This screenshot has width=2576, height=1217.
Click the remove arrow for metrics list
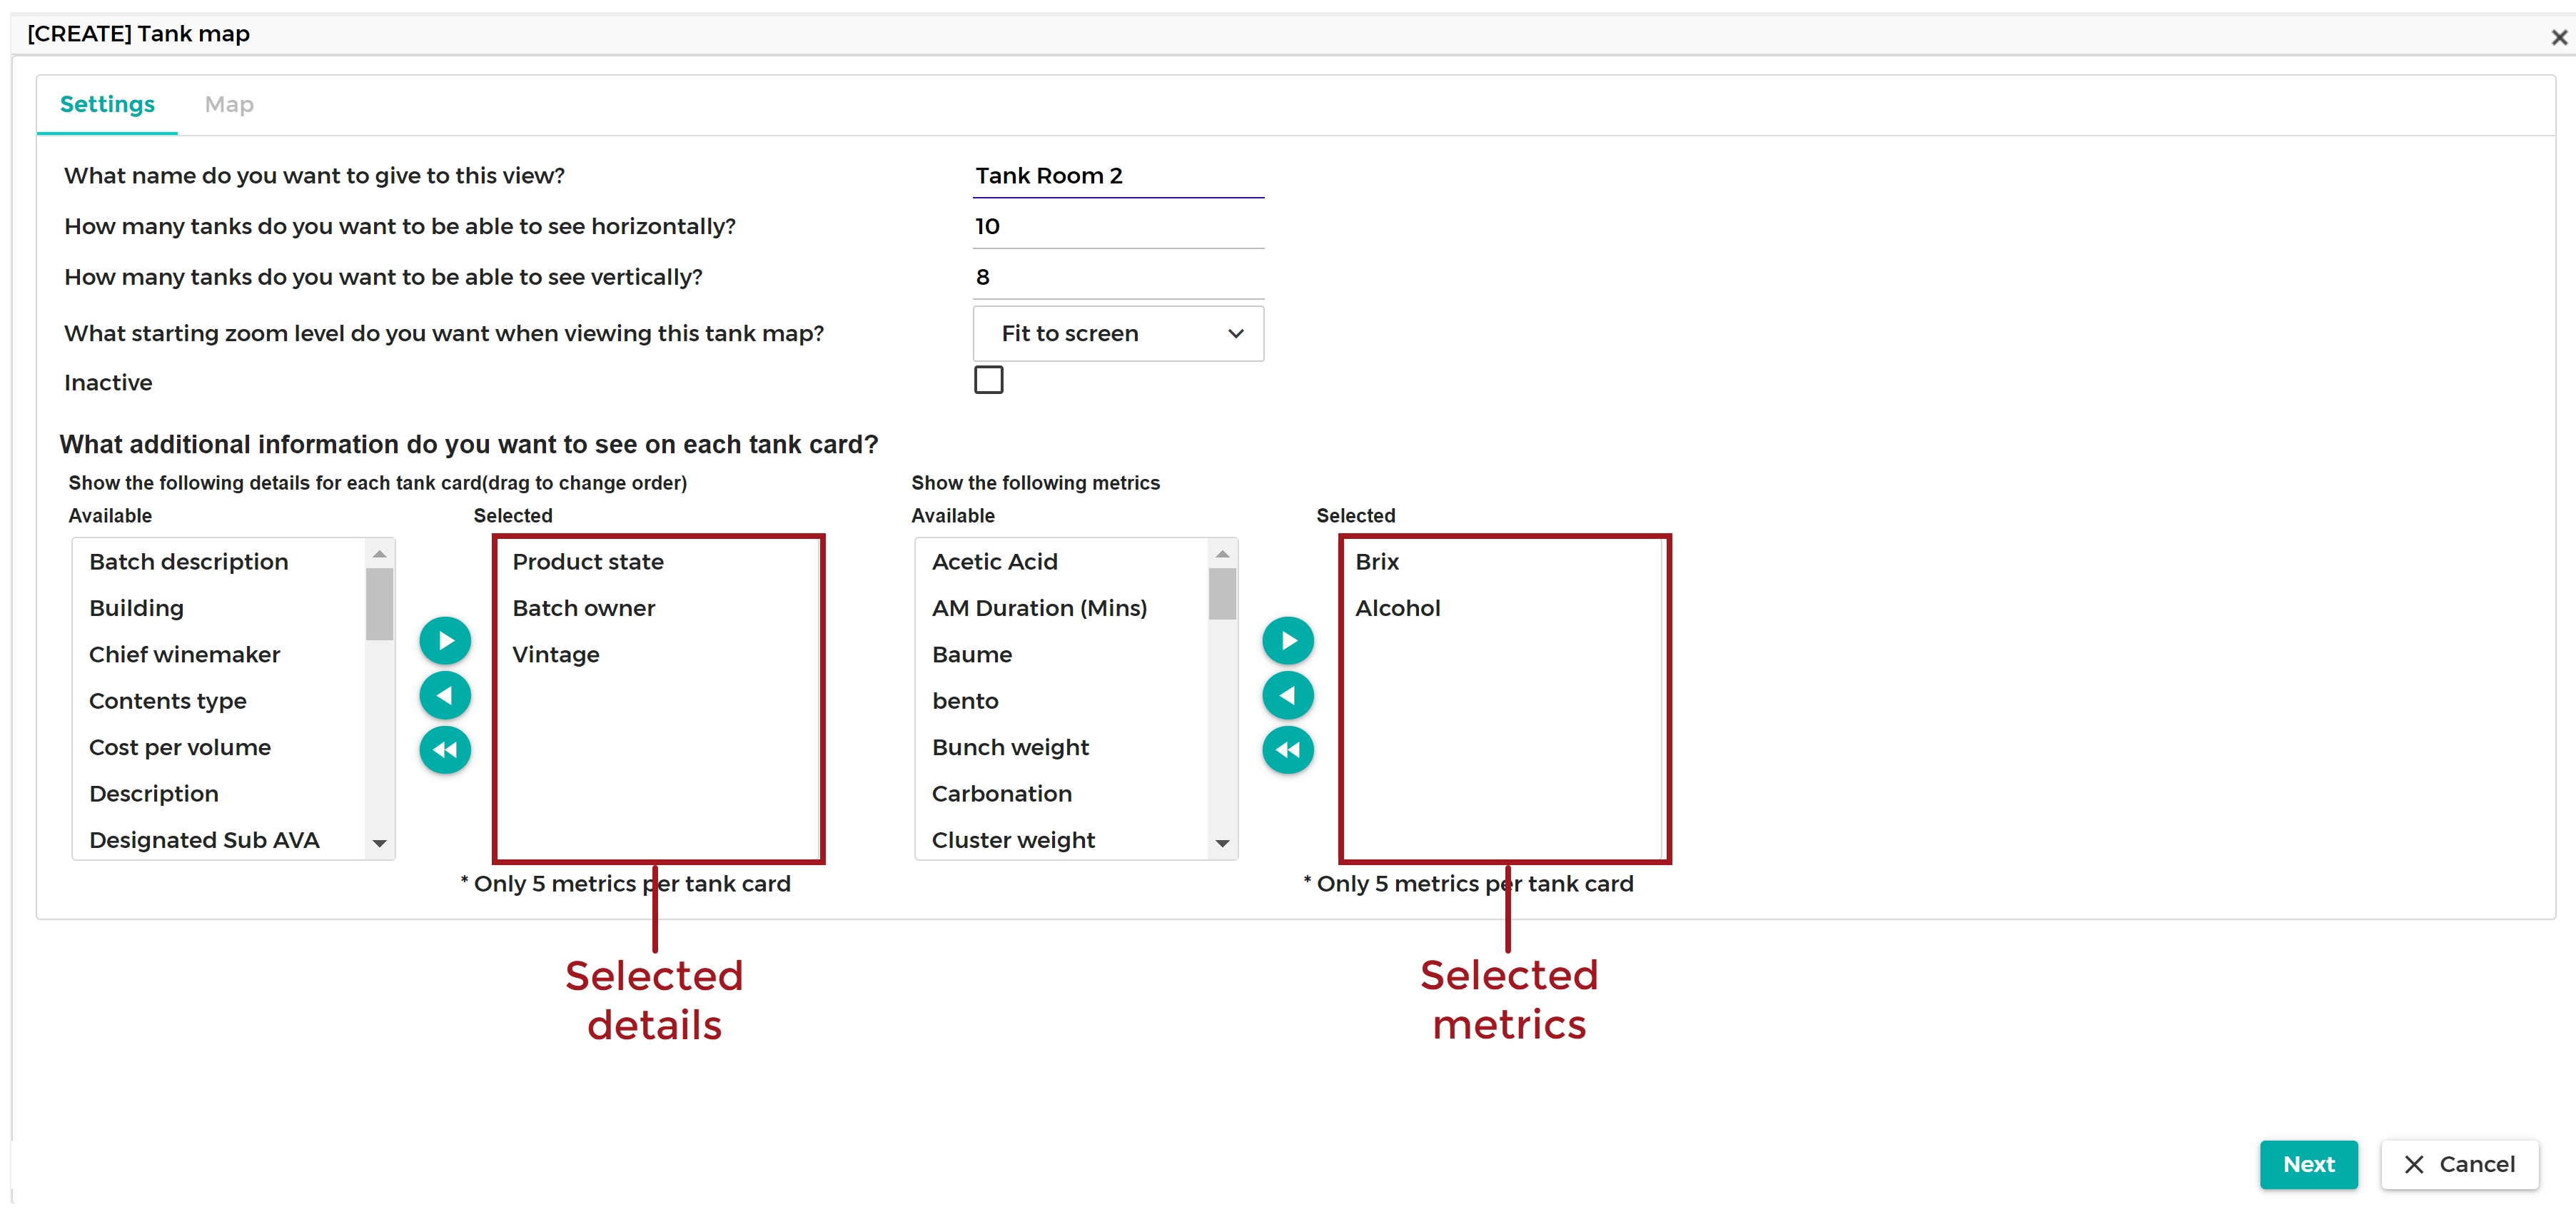point(1288,695)
